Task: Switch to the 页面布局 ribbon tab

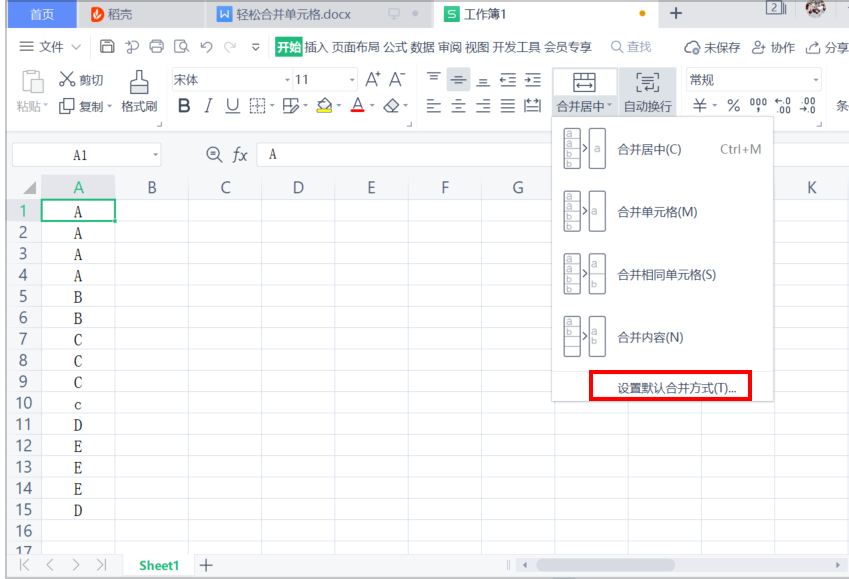Action: pyautogui.click(x=356, y=47)
